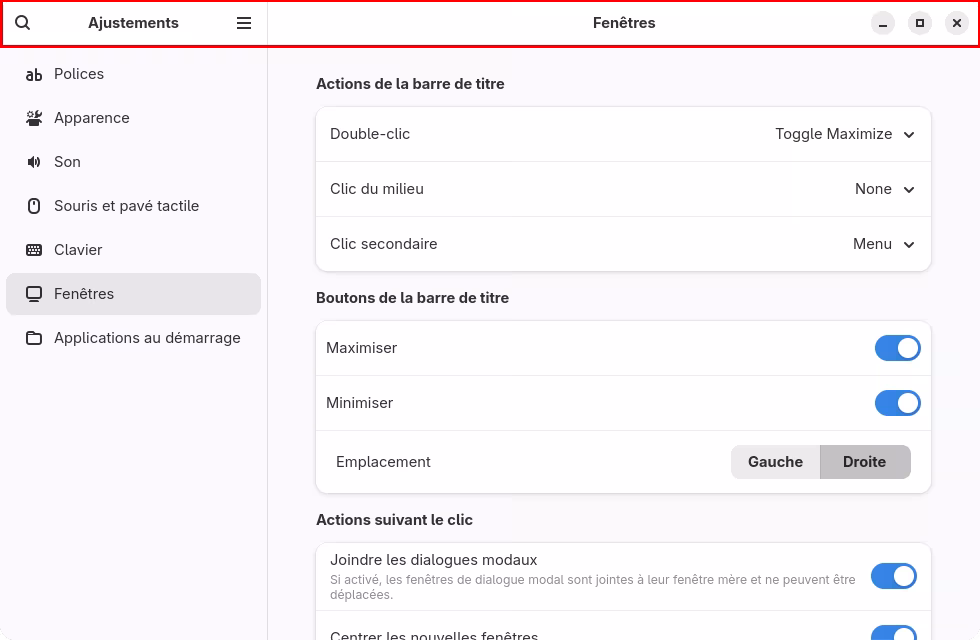This screenshot has height=640, width=980.
Task: Click the mouse icon for Souris et pavé tactile
Action: pyautogui.click(x=34, y=206)
